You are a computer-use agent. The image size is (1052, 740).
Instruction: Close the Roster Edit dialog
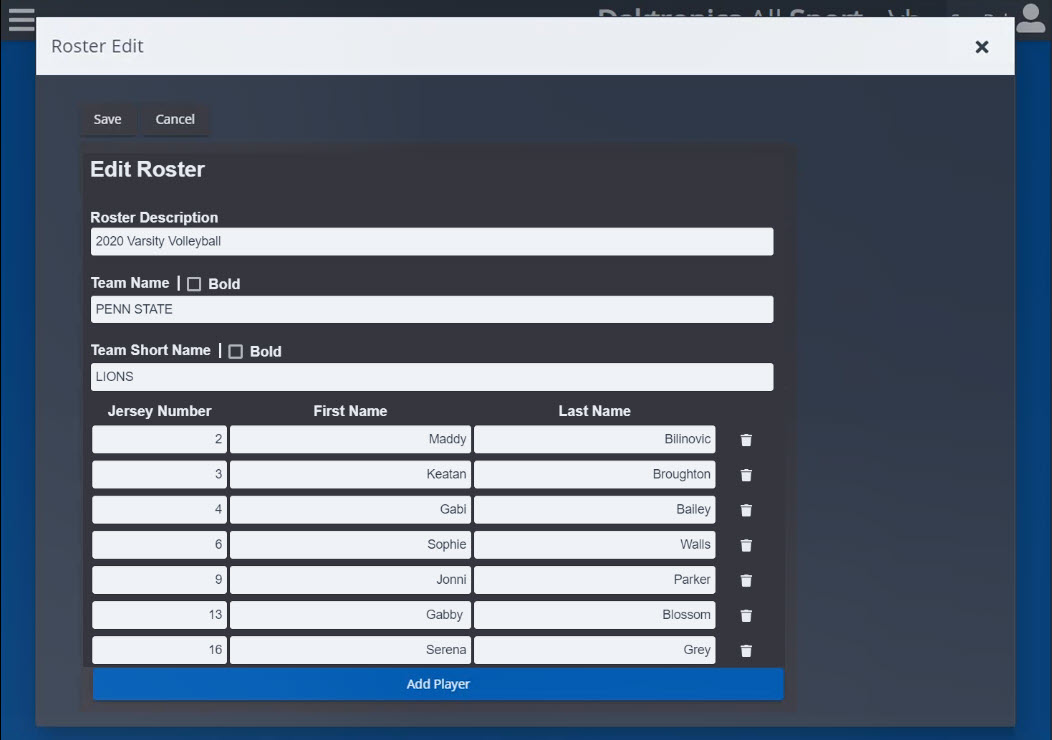tap(981, 47)
